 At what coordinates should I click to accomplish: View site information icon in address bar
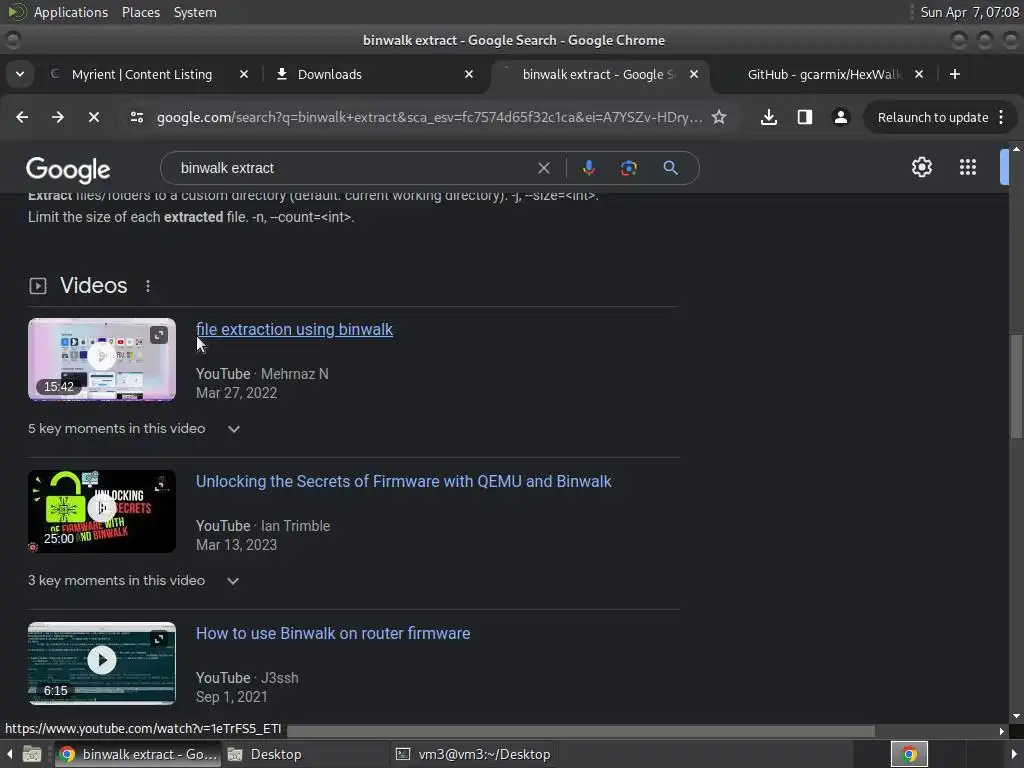pyautogui.click(x=136, y=118)
